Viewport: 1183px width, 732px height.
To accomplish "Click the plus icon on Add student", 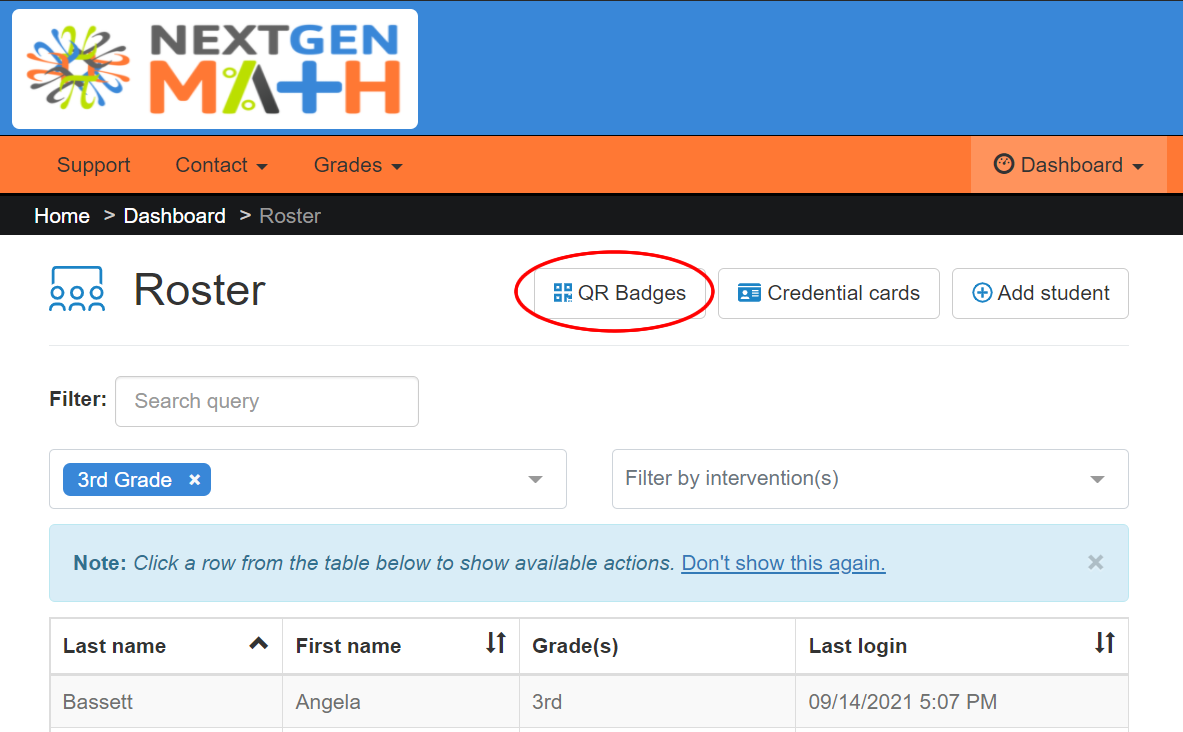I will [982, 293].
